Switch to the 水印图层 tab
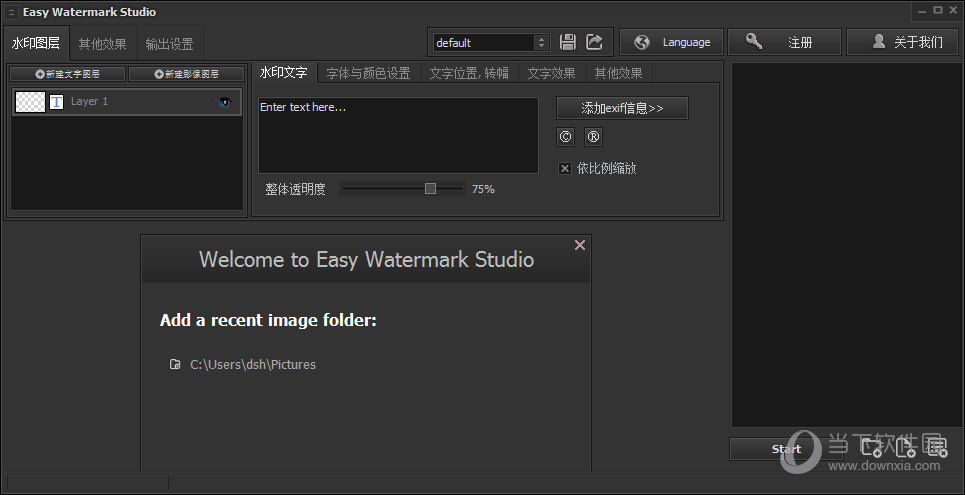This screenshot has width=965, height=495. [36, 43]
